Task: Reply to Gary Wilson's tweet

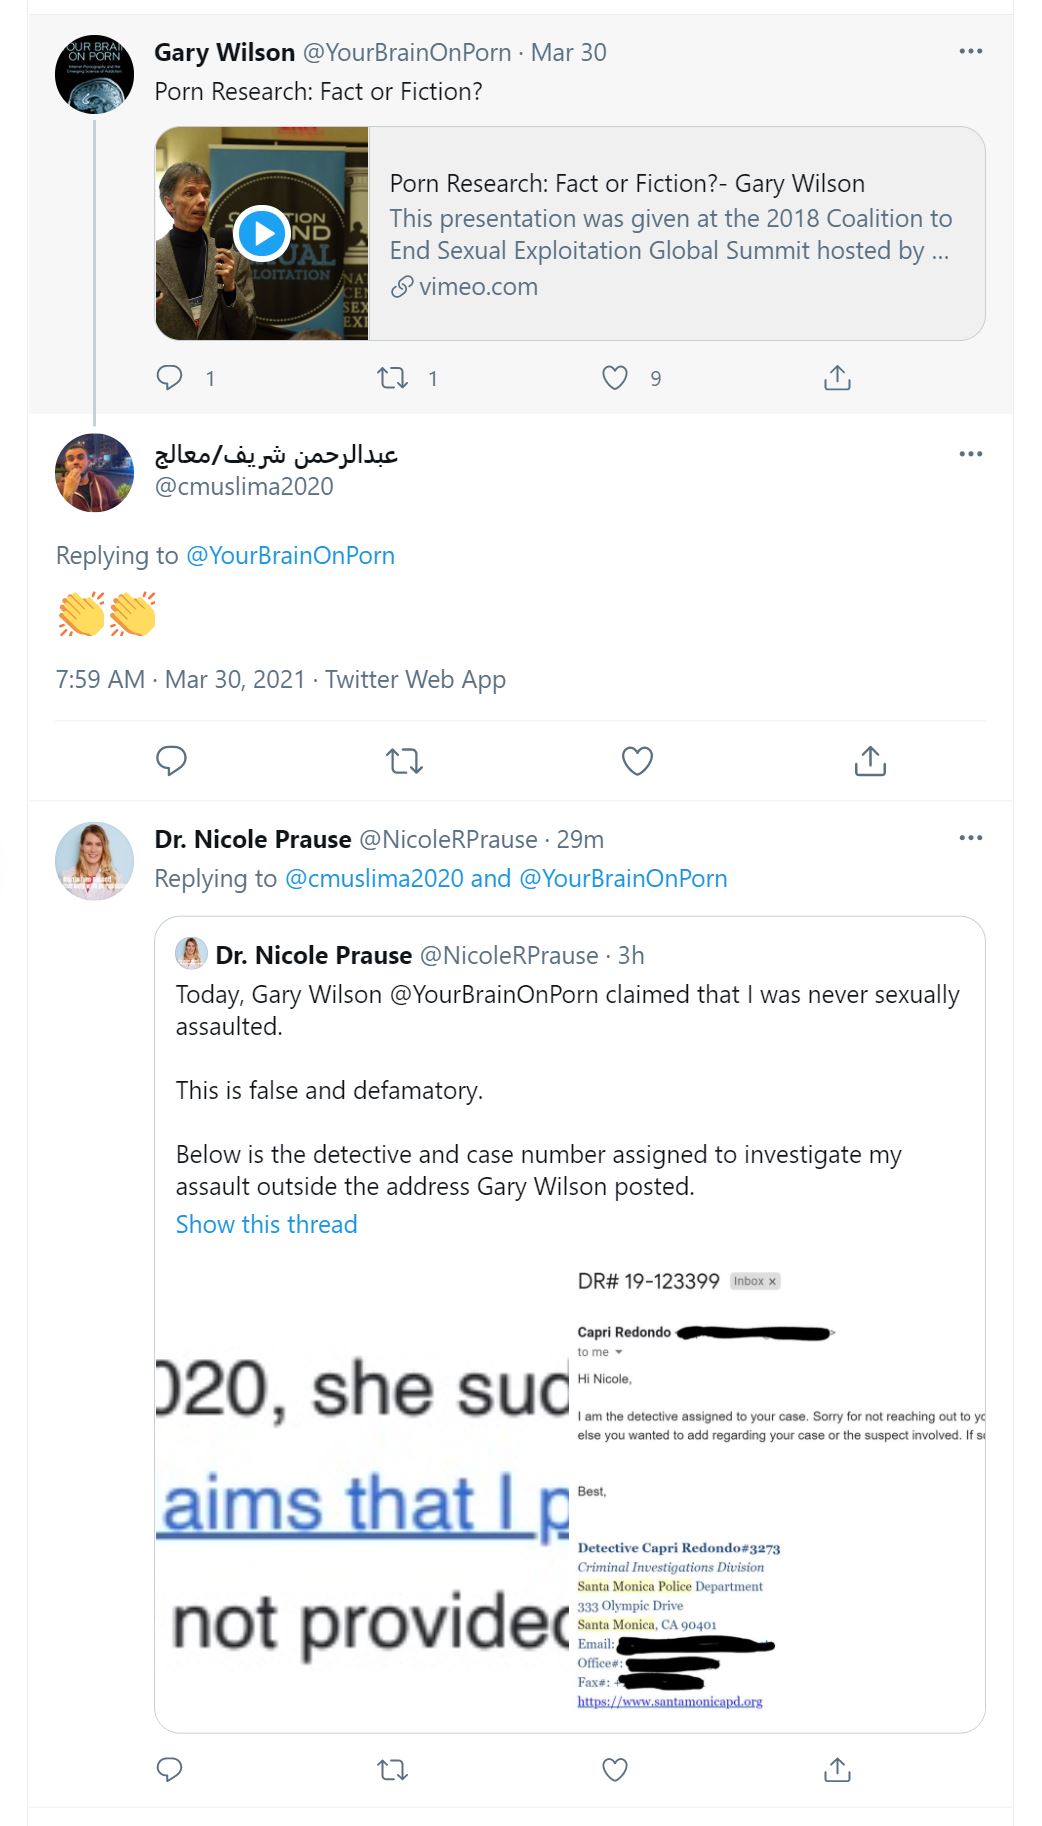Action: coord(170,377)
